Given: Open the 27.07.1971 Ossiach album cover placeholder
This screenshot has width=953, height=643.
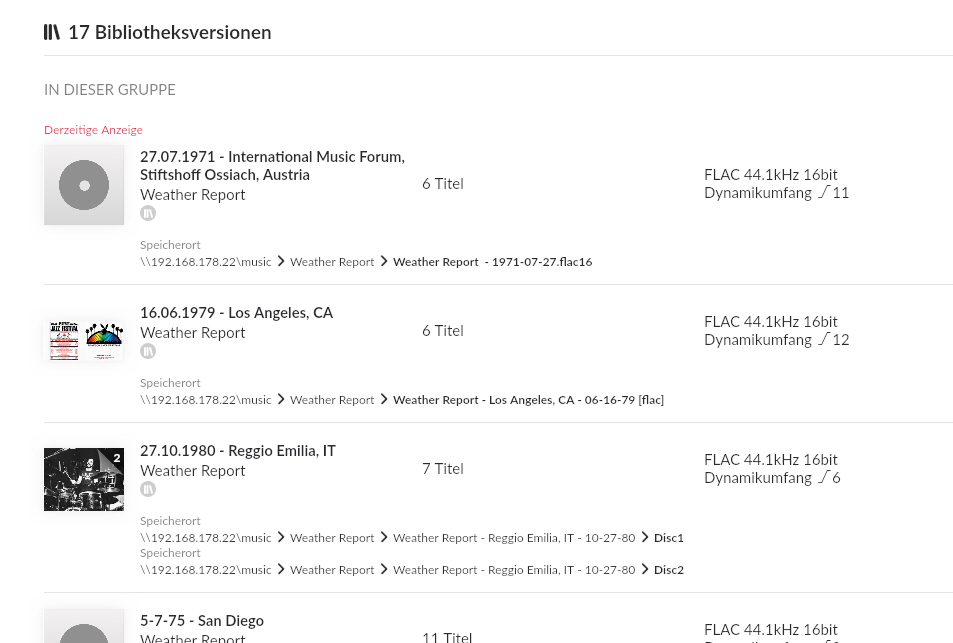Looking at the screenshot, I should pyautogui.click(x=84, y=185).
